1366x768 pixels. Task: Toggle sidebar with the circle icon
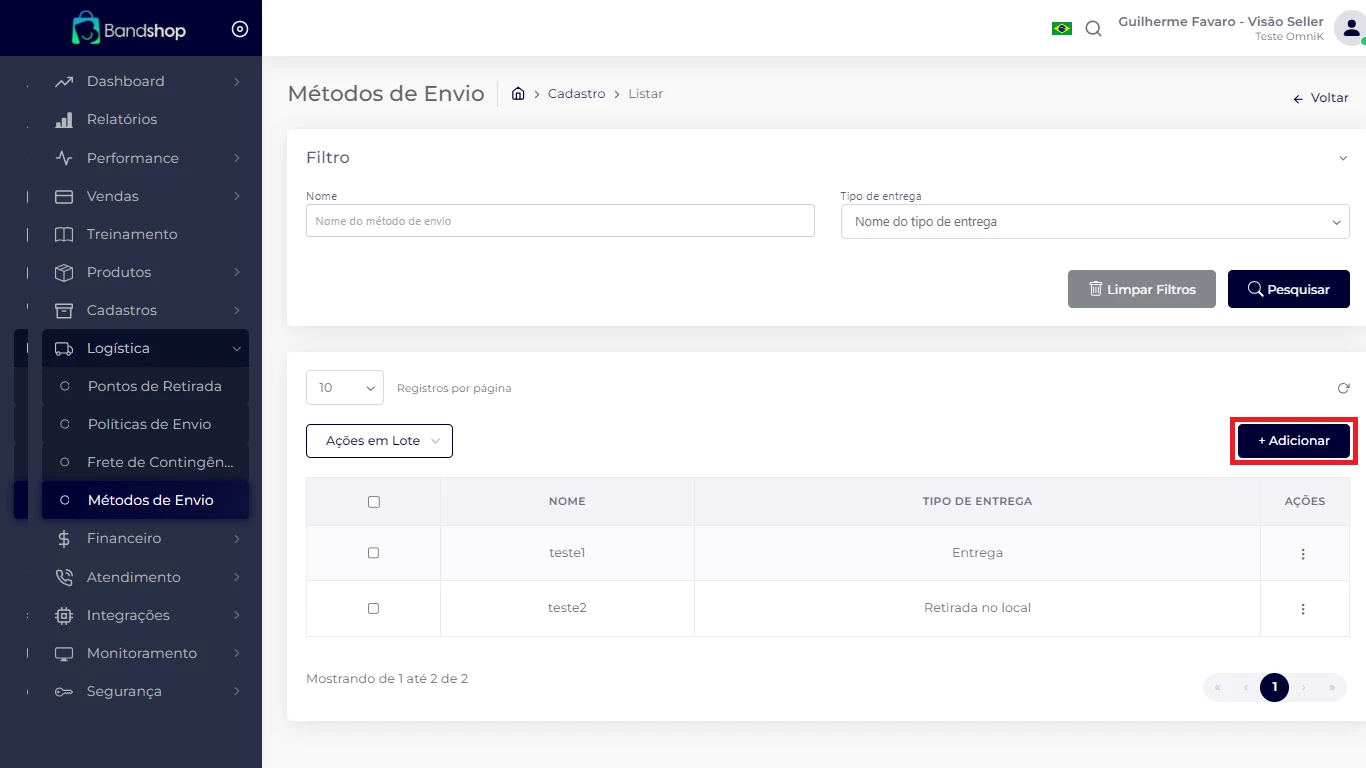[240, 29]
